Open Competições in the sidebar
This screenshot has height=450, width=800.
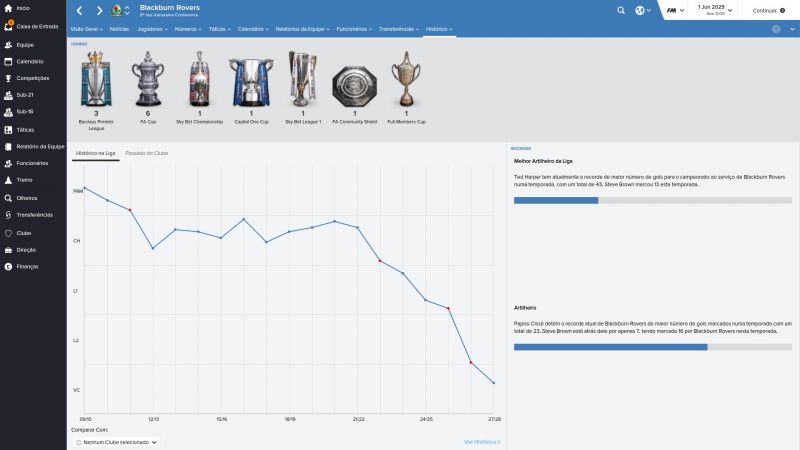click(x=32, y=77)
